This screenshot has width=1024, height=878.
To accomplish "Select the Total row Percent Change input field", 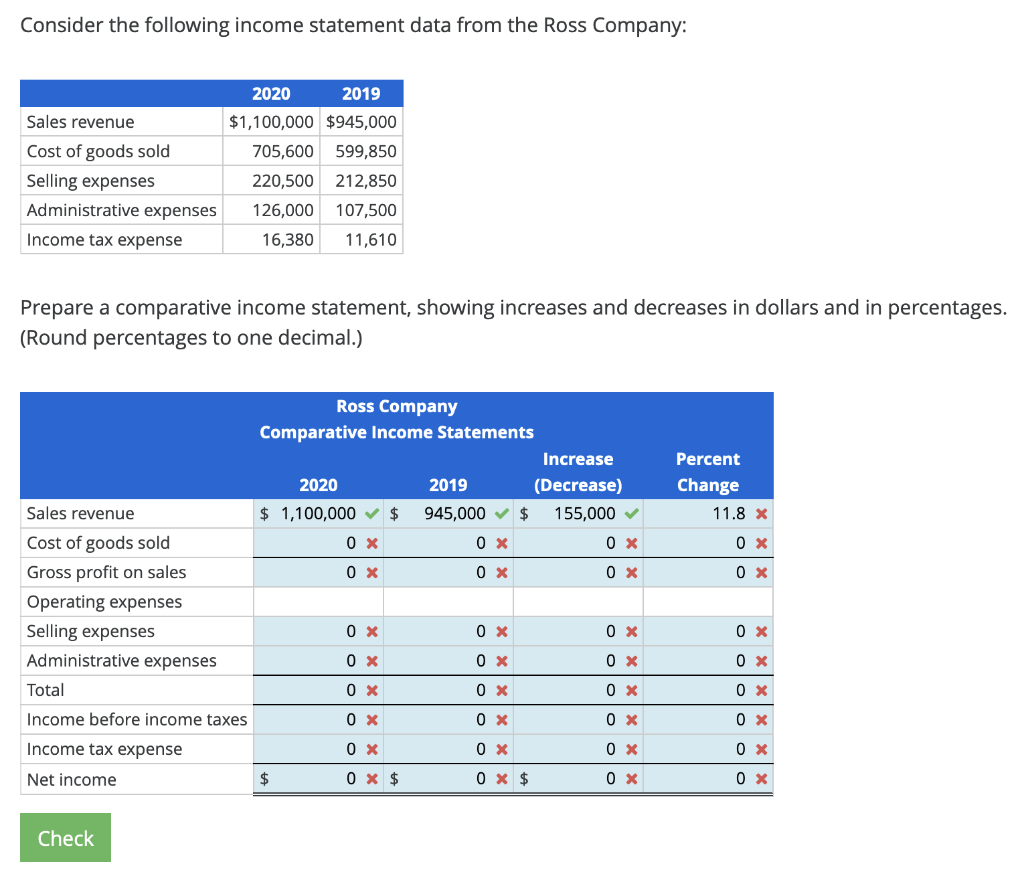I will pyautogui.click(x=700, y=690).
